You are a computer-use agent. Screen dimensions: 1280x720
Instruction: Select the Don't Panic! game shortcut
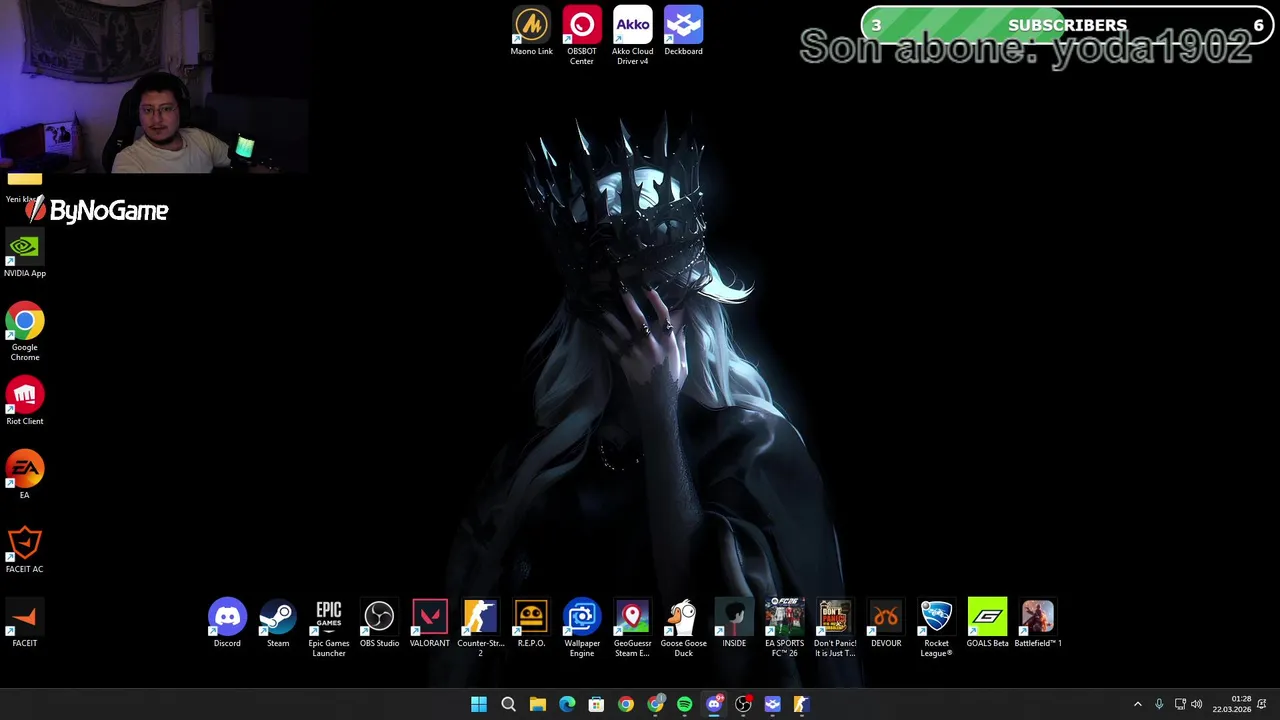tap(835, 629)
